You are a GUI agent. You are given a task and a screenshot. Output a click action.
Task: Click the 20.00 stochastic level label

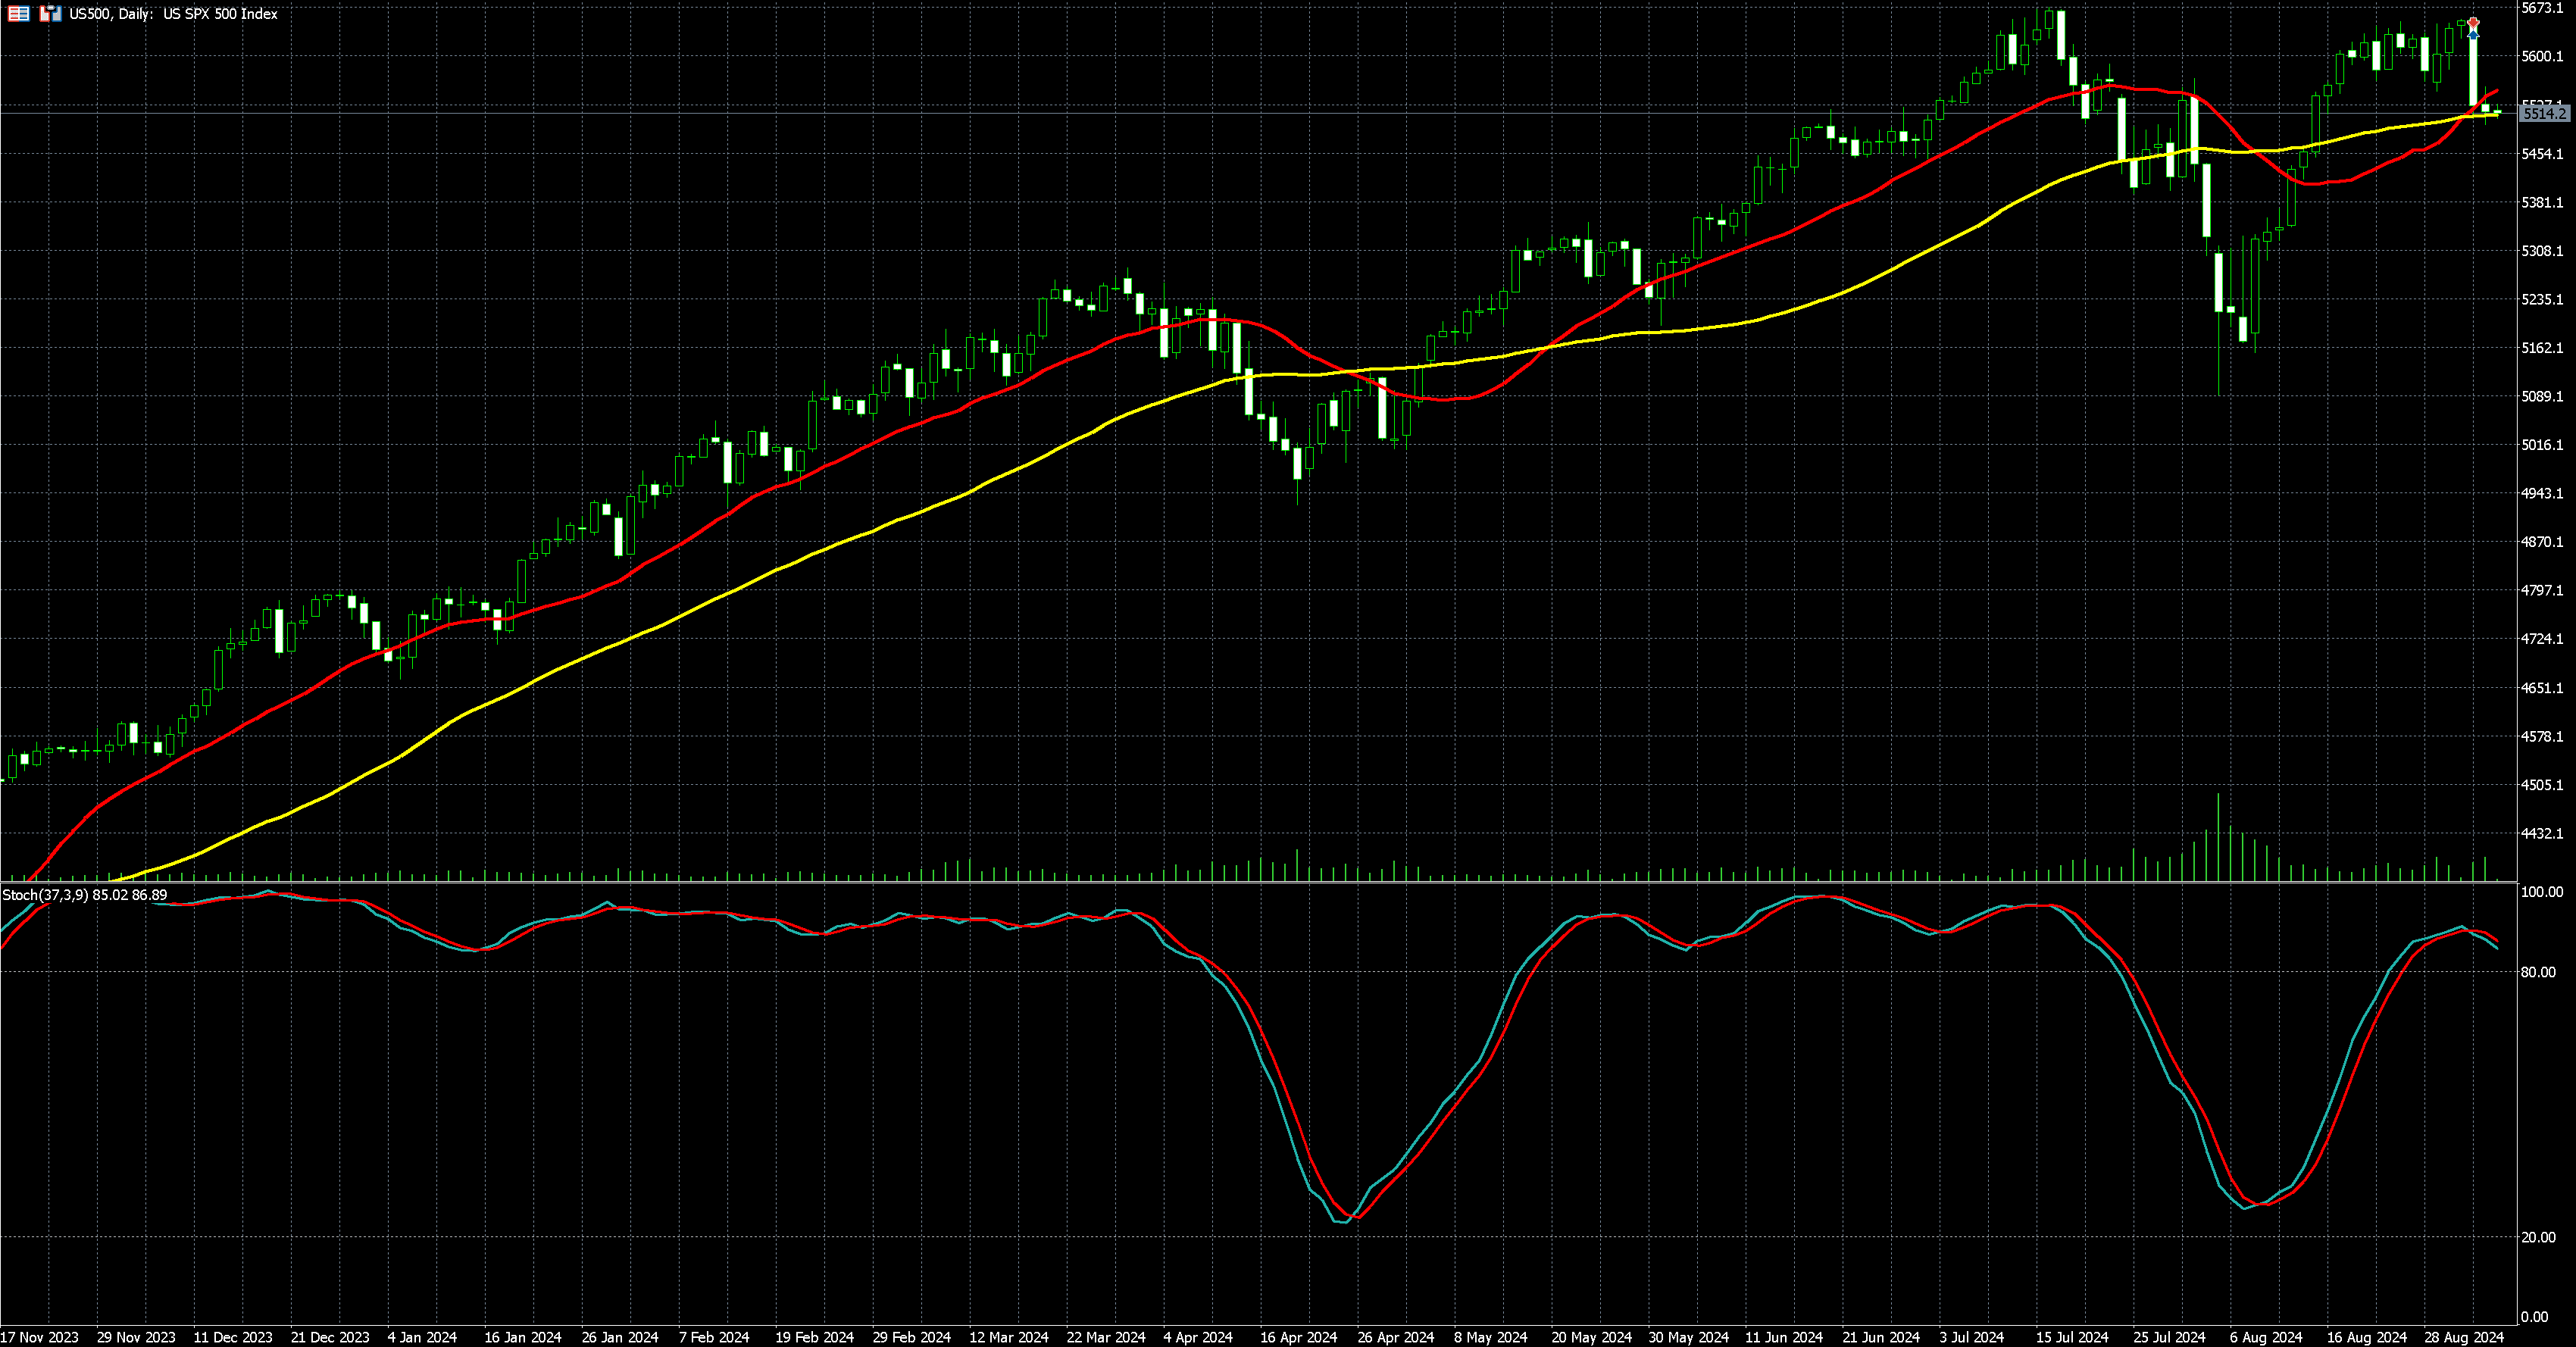coord(2538,1237)
